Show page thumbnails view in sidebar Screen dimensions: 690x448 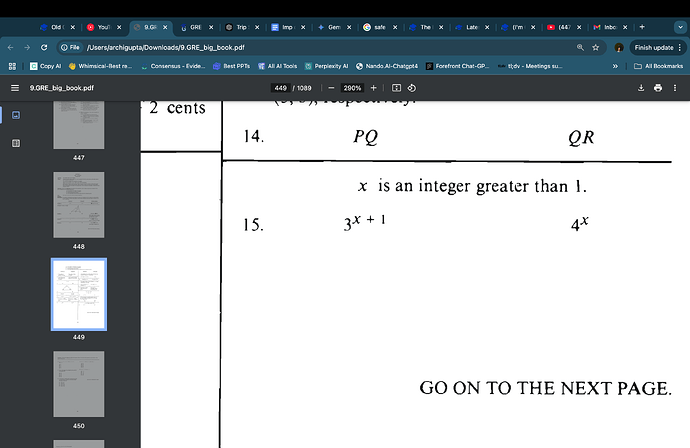pyautogui.click(x=16, y=115)
